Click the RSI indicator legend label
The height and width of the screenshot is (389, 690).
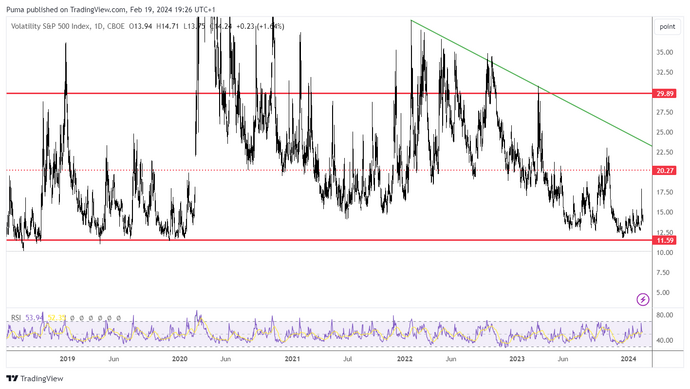16,318
